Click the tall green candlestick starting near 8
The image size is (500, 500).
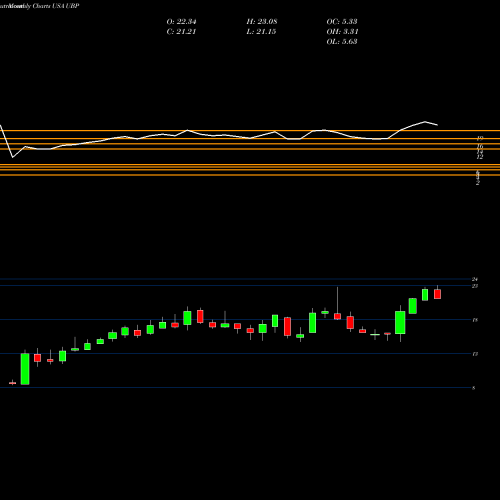[x=25, y=369]
